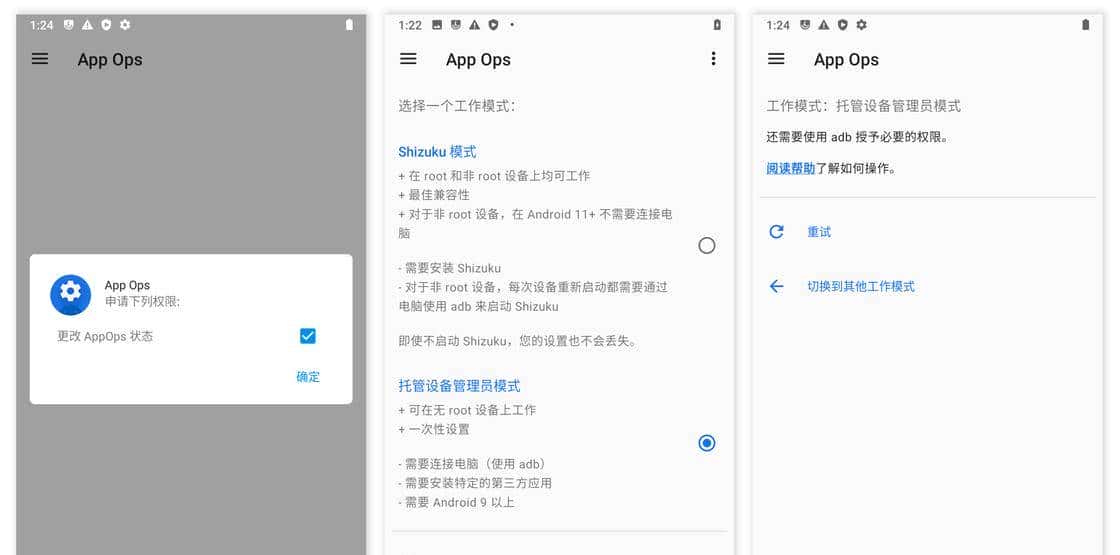The image size is (1120, 555).
Task: Click image icon in middle status bar
Action: tap(437, 25)
